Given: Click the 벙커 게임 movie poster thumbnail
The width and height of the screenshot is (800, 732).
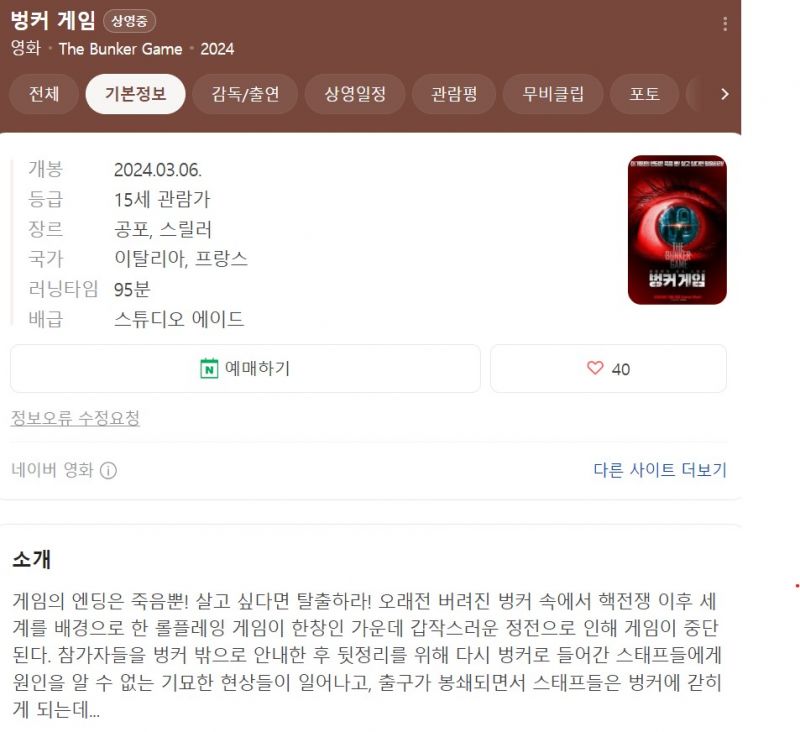Looking at the screenshot, I should [x=677, y=230].
